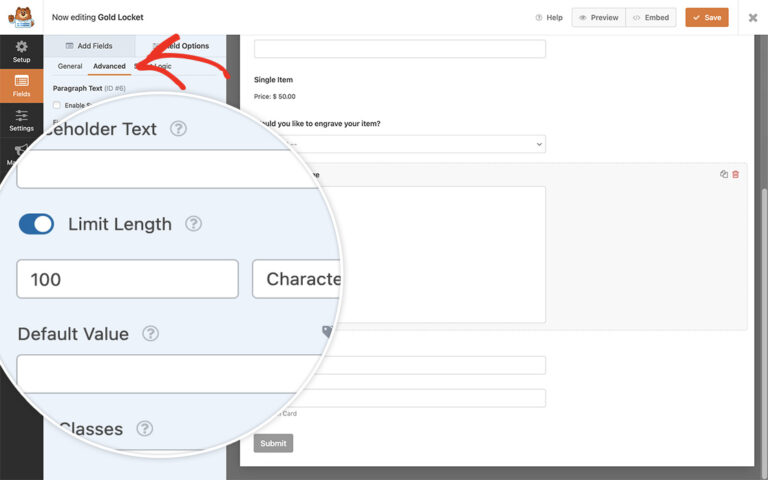
Task: Open help for Placeholder Text
Action: pos(178,129)
